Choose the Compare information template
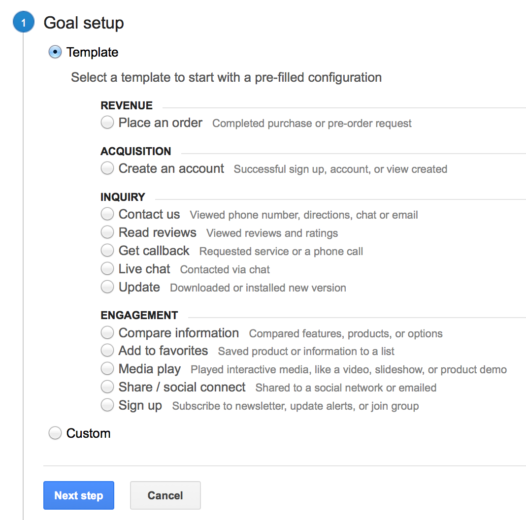 pos(107,332)
